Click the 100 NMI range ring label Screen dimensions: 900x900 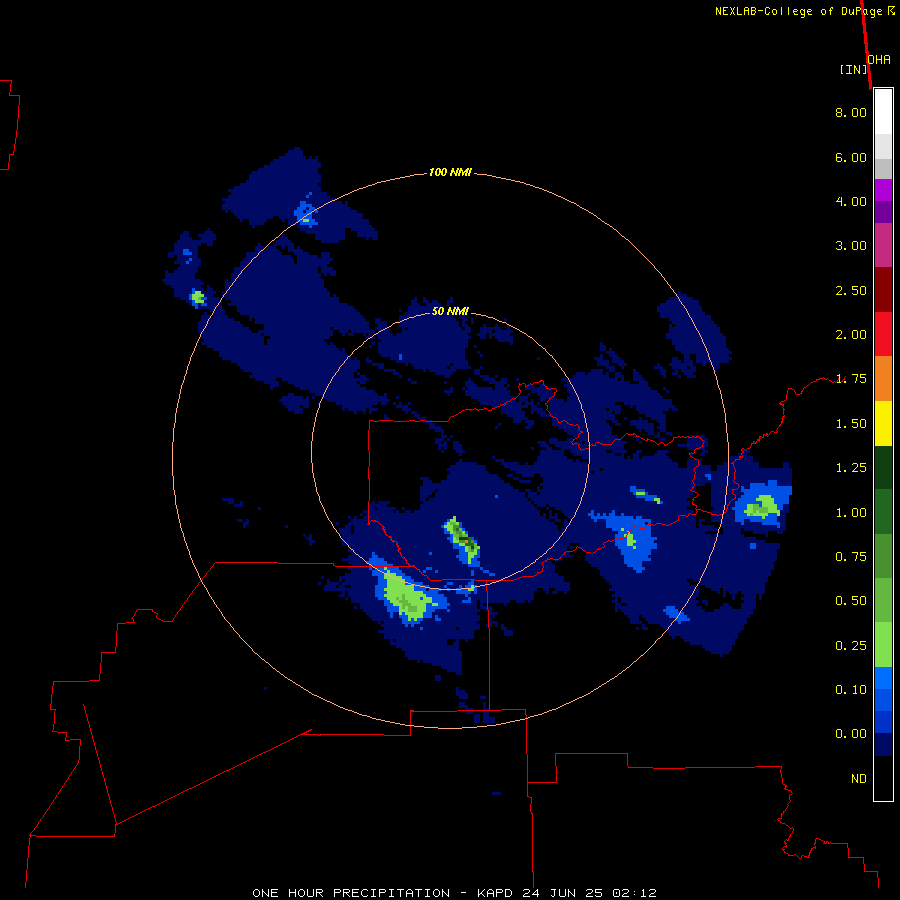(450, 172)
